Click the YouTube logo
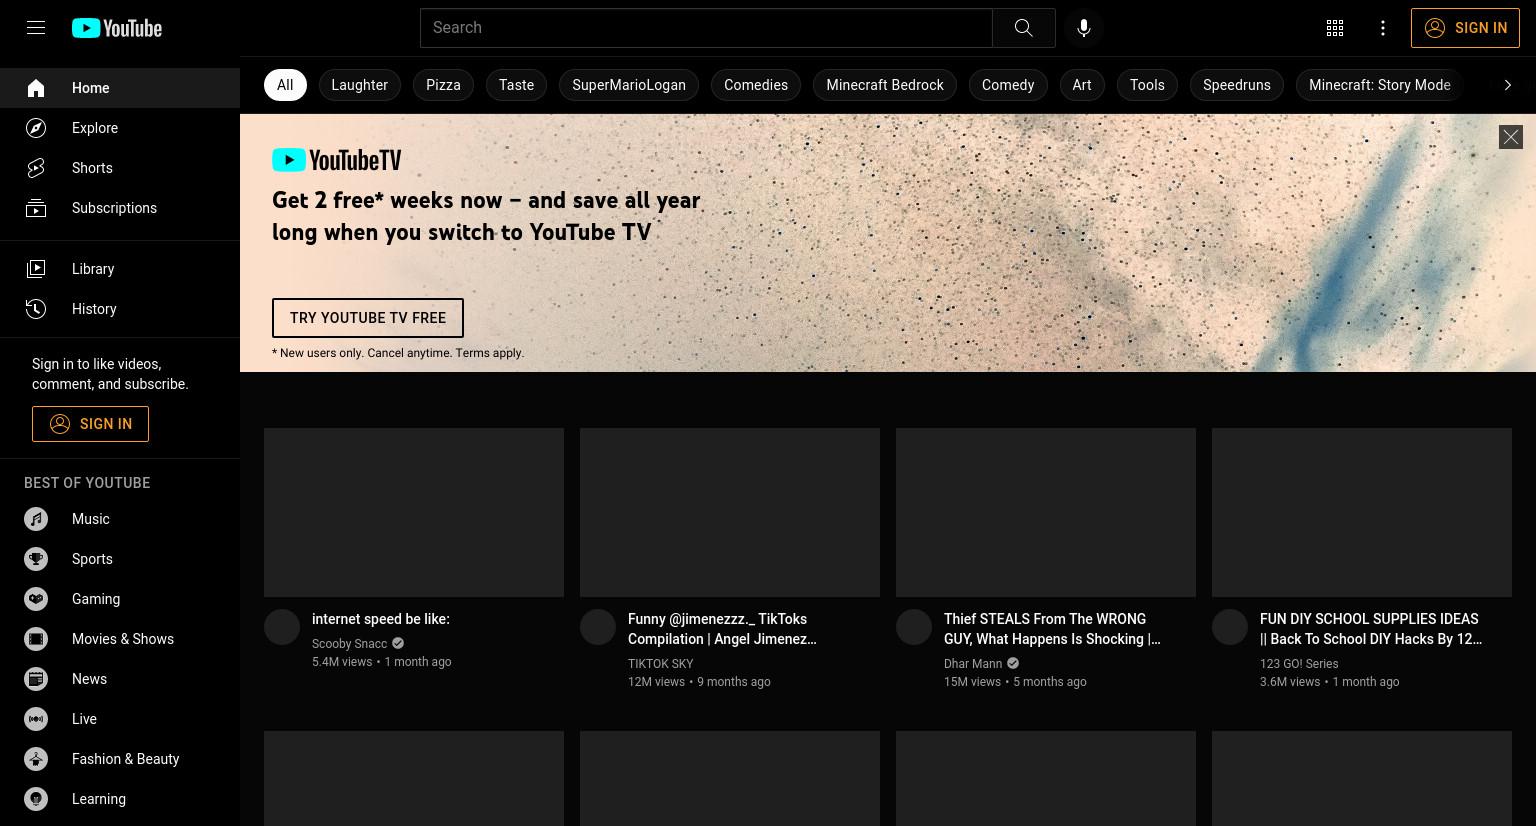Screen dimensions: 1536x826 click(117, 28)
